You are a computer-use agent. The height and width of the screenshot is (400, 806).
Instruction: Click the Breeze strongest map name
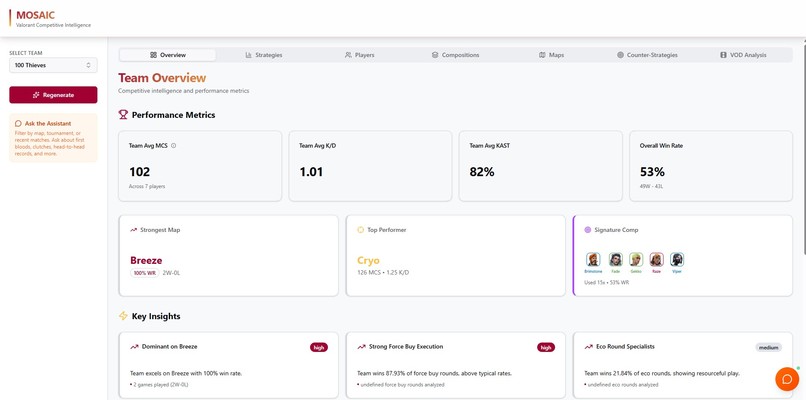(146, 260)
